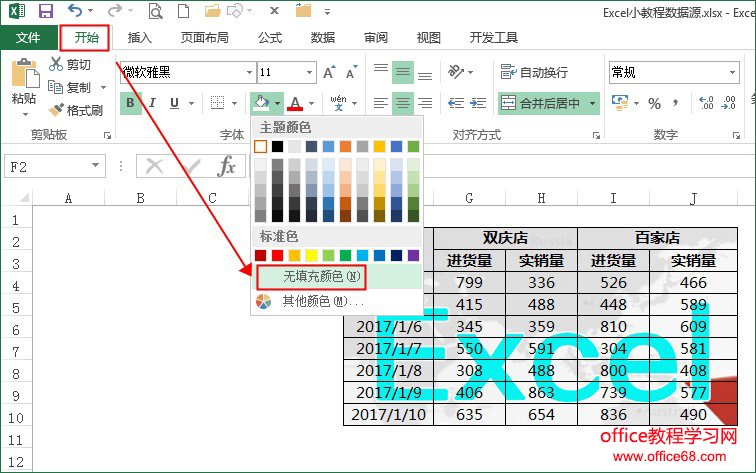Screen dimensions: 756x473
Task: Click the text orientation icon
Action: (456, 72)
